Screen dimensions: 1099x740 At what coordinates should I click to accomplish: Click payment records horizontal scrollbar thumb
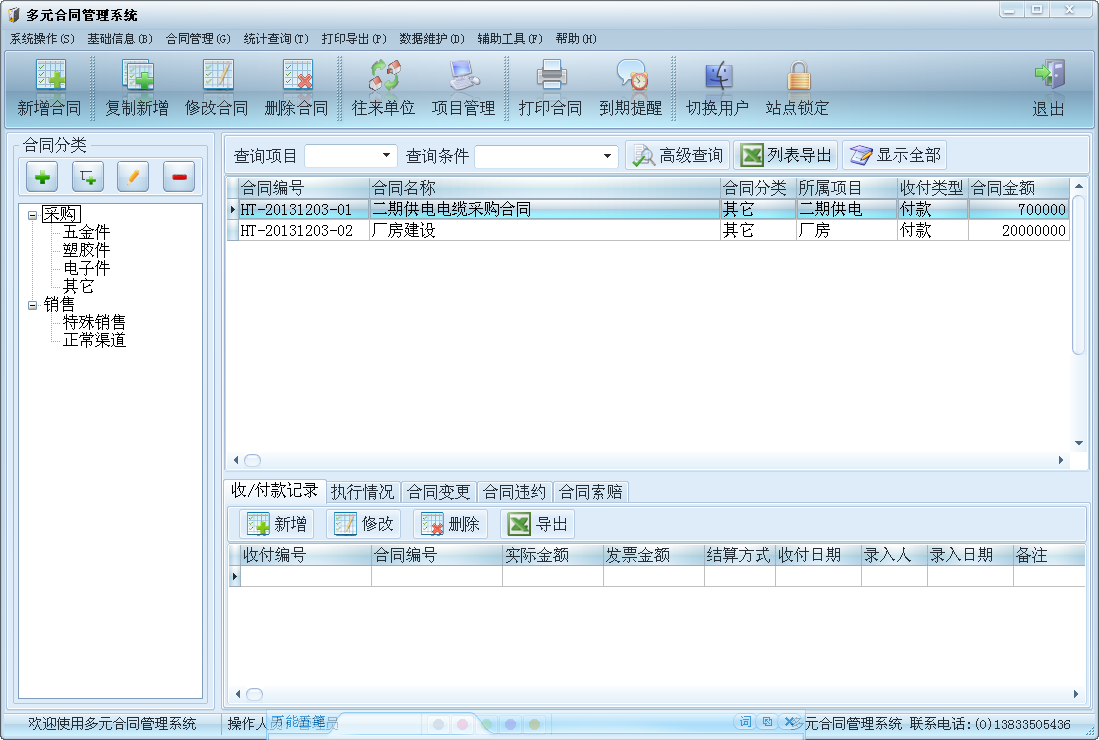pyautogui.click(x=254, y=694)
